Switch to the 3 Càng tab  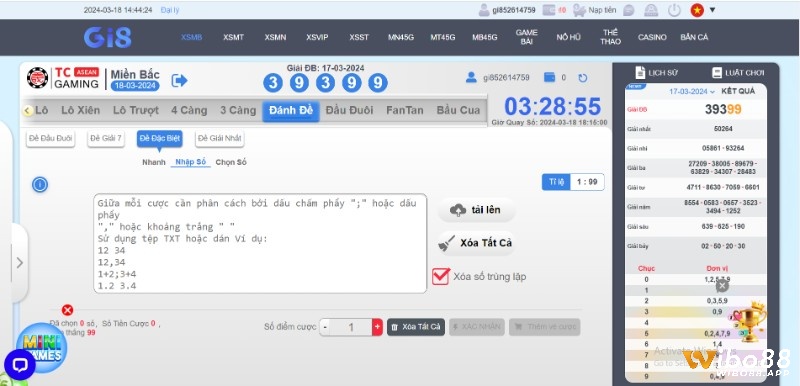click(x=238, y=110)
